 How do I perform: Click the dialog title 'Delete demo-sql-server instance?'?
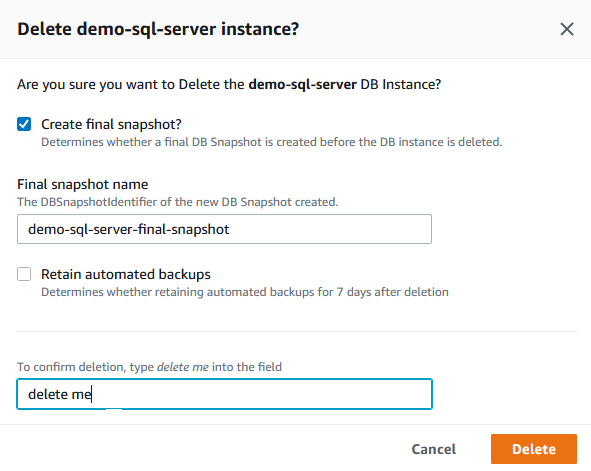point(158,29)
